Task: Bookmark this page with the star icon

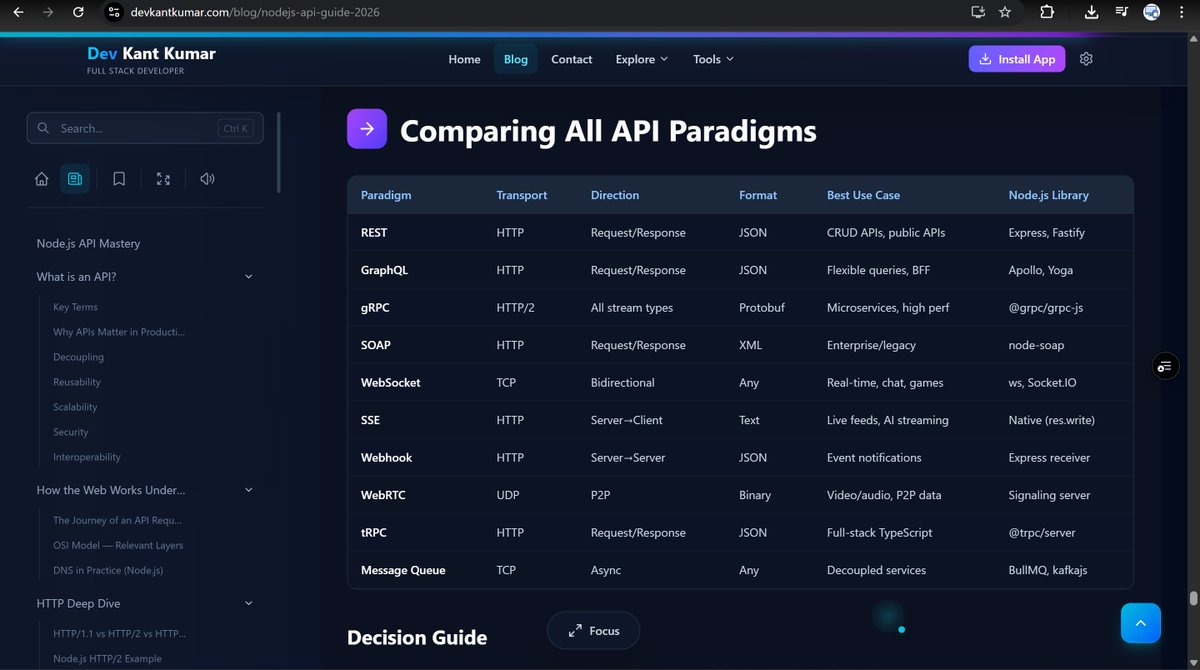Action: [1005, 12]
